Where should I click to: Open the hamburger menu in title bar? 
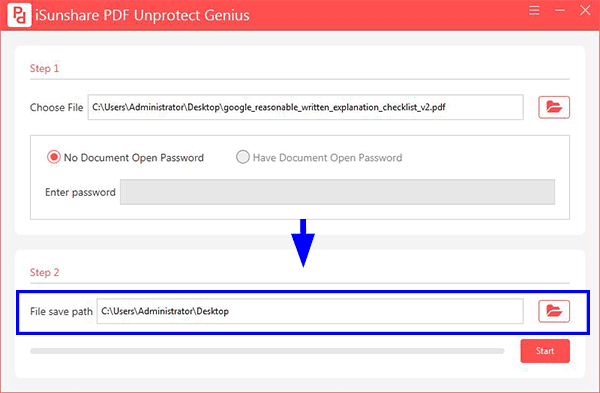coord(534,10)
